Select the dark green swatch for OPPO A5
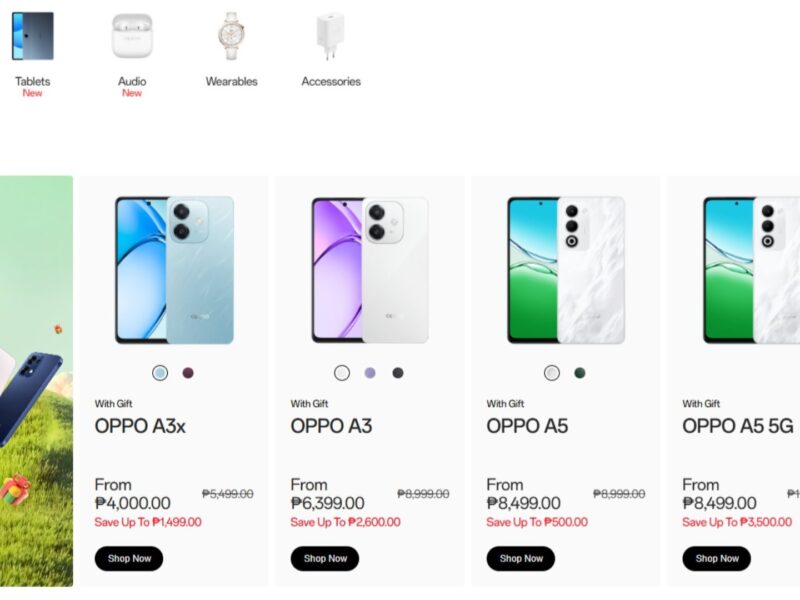The width and height of the screenshot is (800, 600). 580,371
